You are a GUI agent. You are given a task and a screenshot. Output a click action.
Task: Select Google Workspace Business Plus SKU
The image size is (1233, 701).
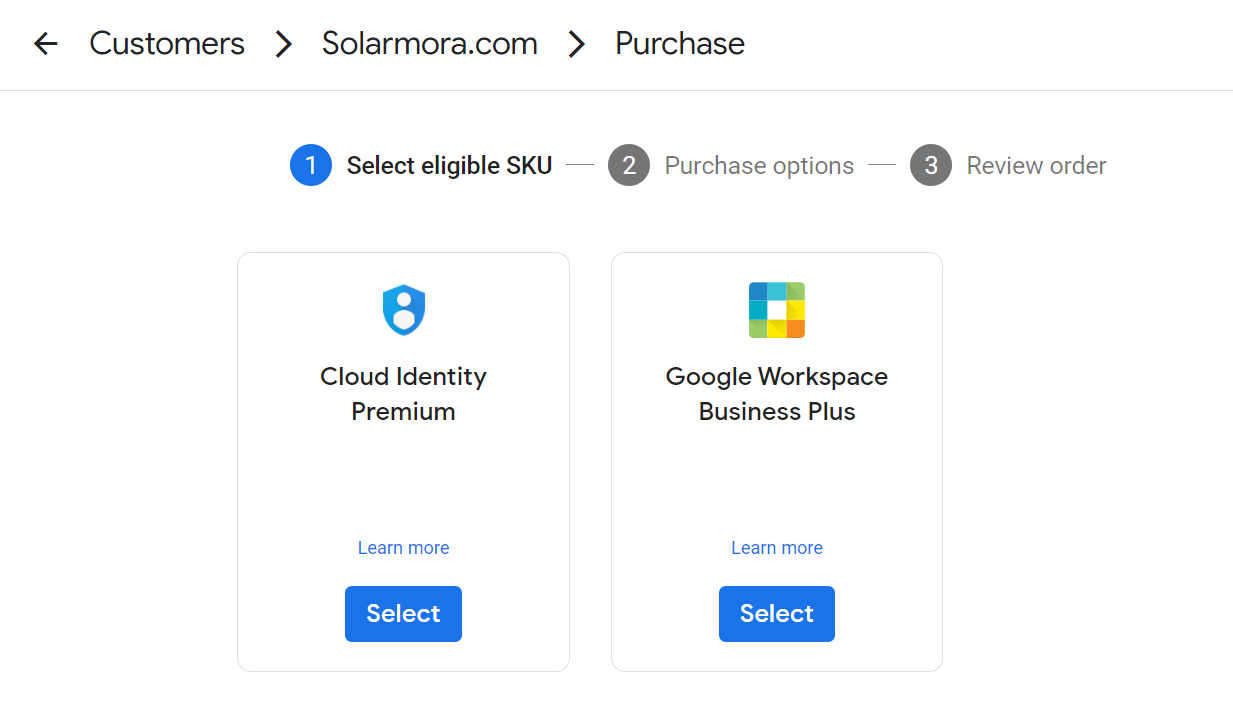[x=777, y=613]
